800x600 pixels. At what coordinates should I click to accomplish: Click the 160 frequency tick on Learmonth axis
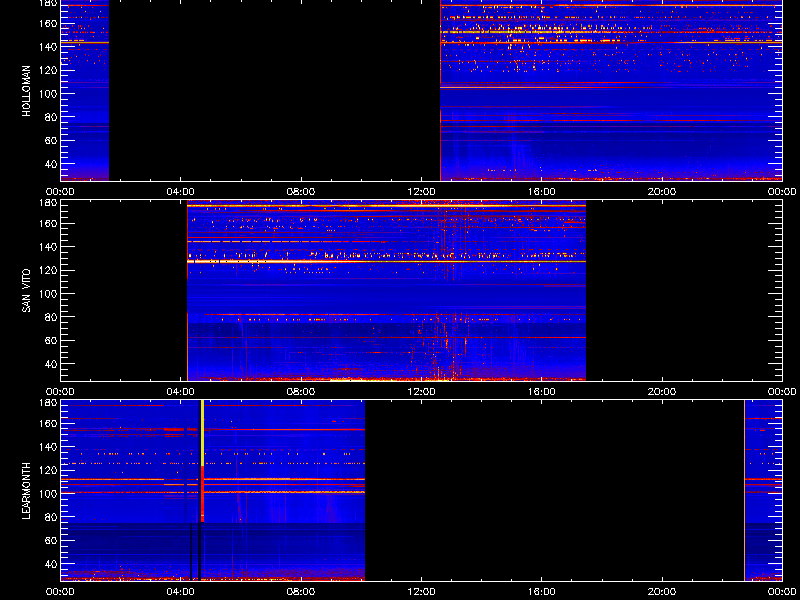pos(48,423)
